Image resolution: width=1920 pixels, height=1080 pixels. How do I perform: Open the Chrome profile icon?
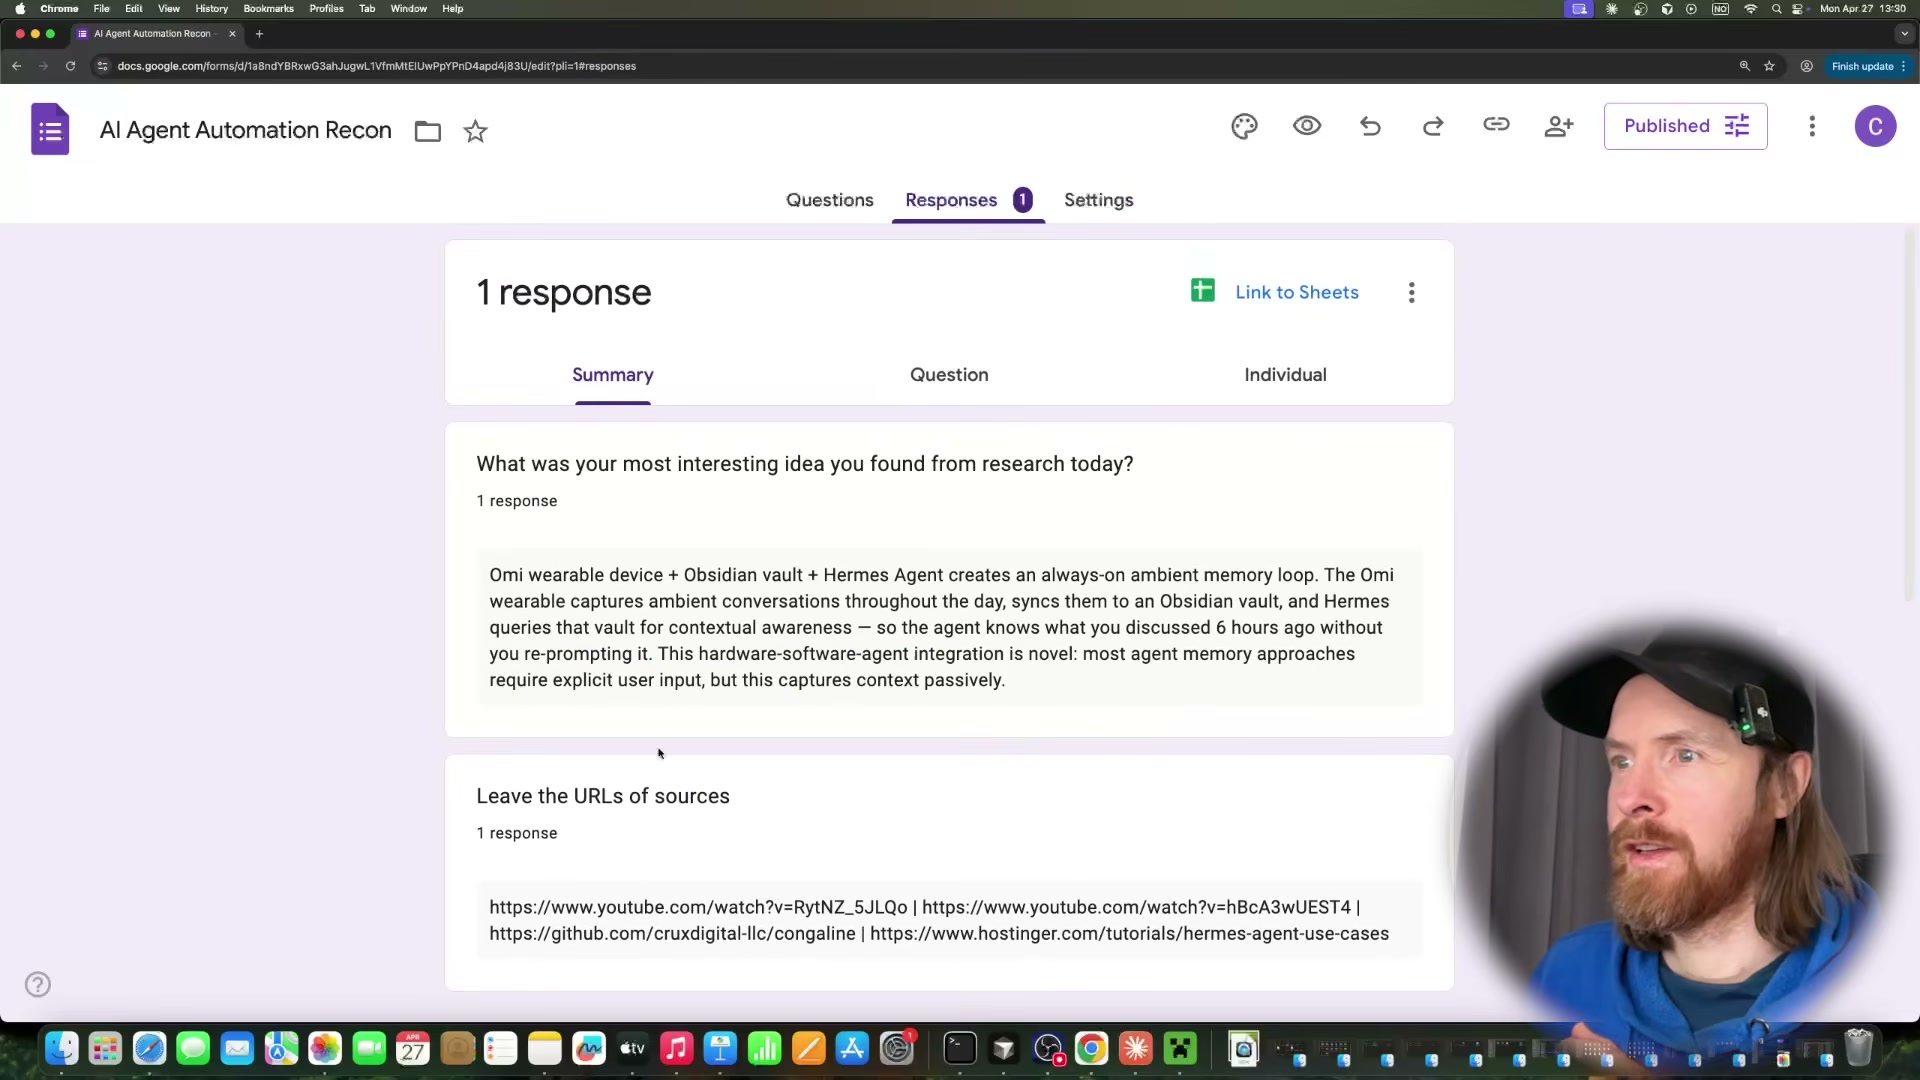[1806, 66]
